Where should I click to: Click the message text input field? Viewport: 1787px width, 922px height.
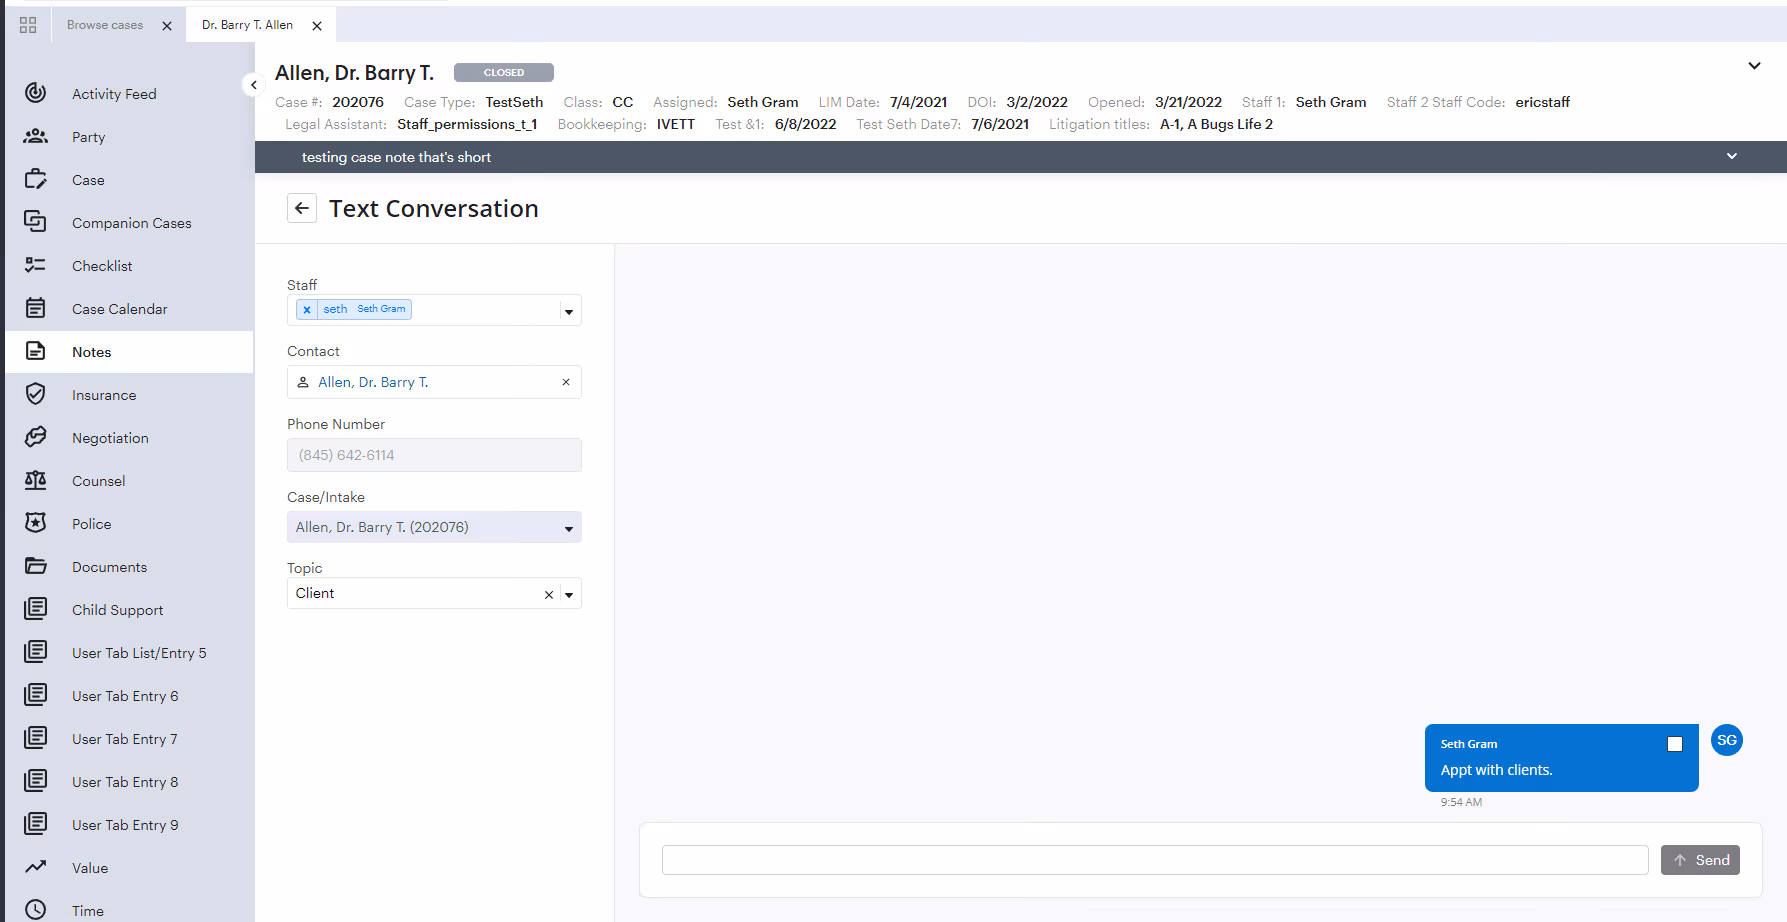tap(1155, 860)
